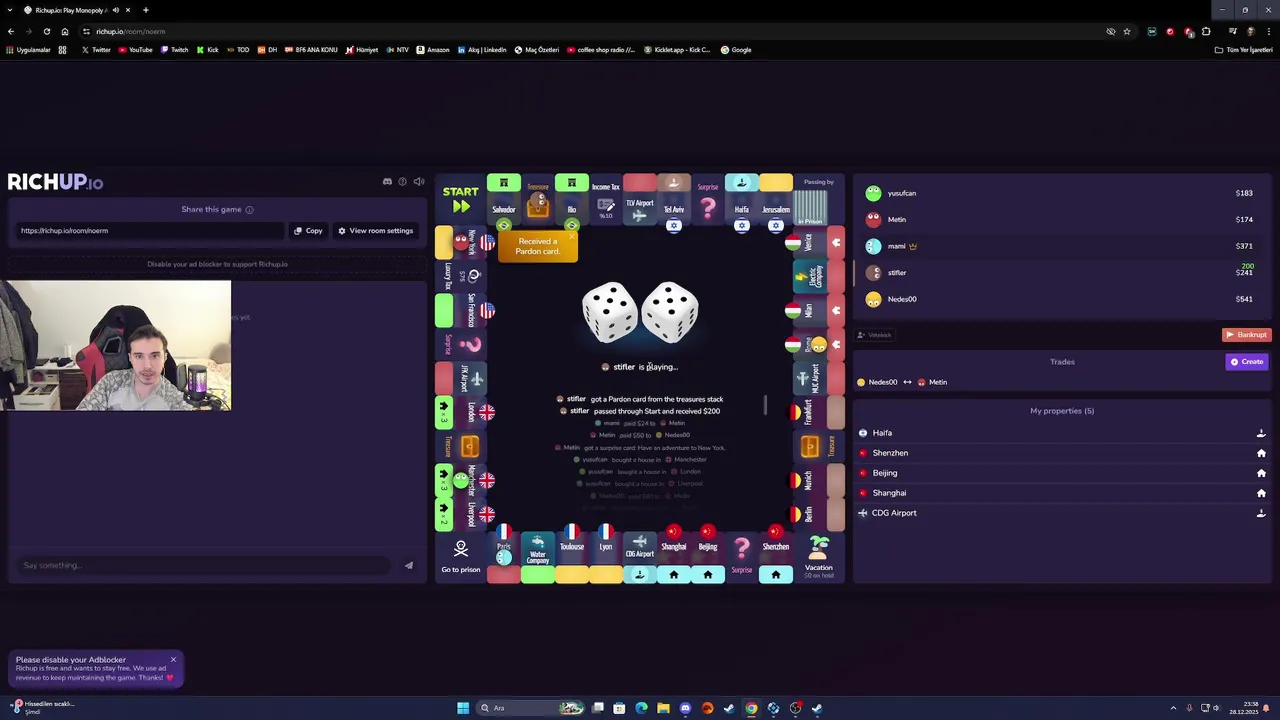Open Discord link icon near logo
Image resolution: width=1280 pixels, height=720 pixels.
tap(387, 182)
